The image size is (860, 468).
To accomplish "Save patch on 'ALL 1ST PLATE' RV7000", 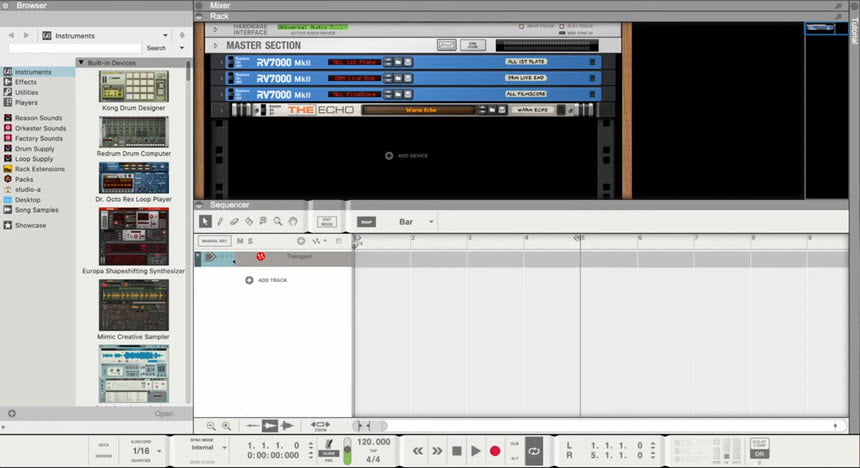I will [x=408, y=62].
